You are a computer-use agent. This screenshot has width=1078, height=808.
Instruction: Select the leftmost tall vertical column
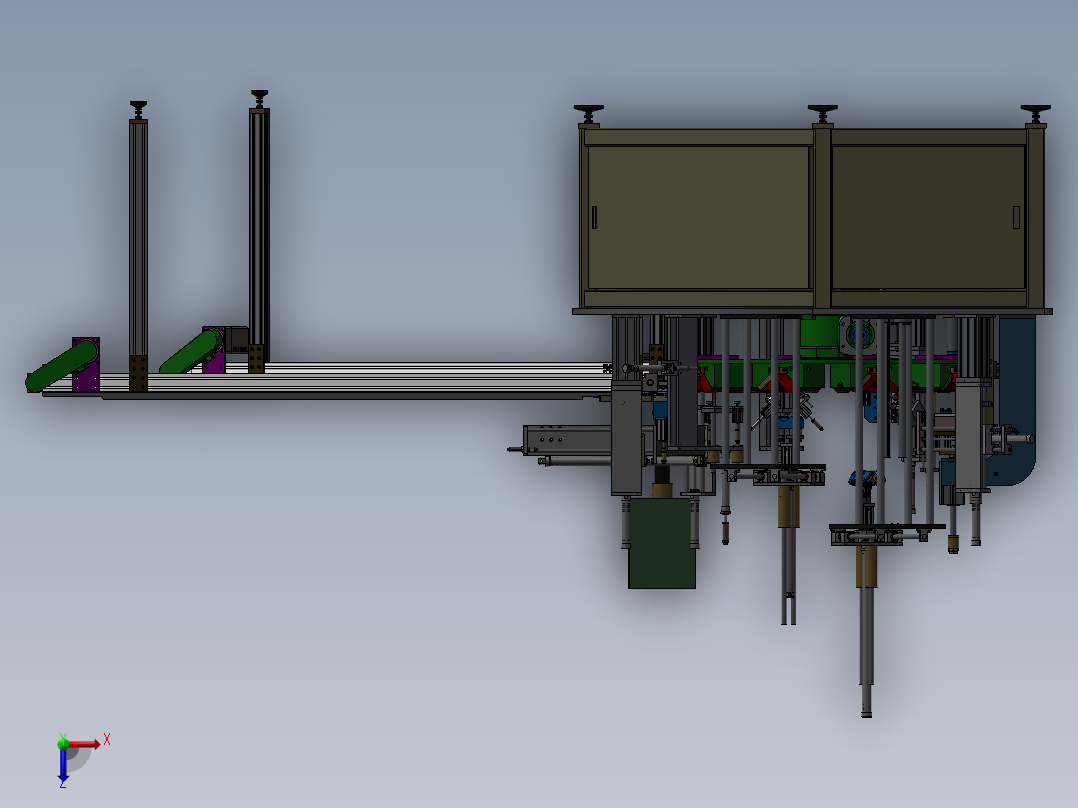[x=138, y=254]
